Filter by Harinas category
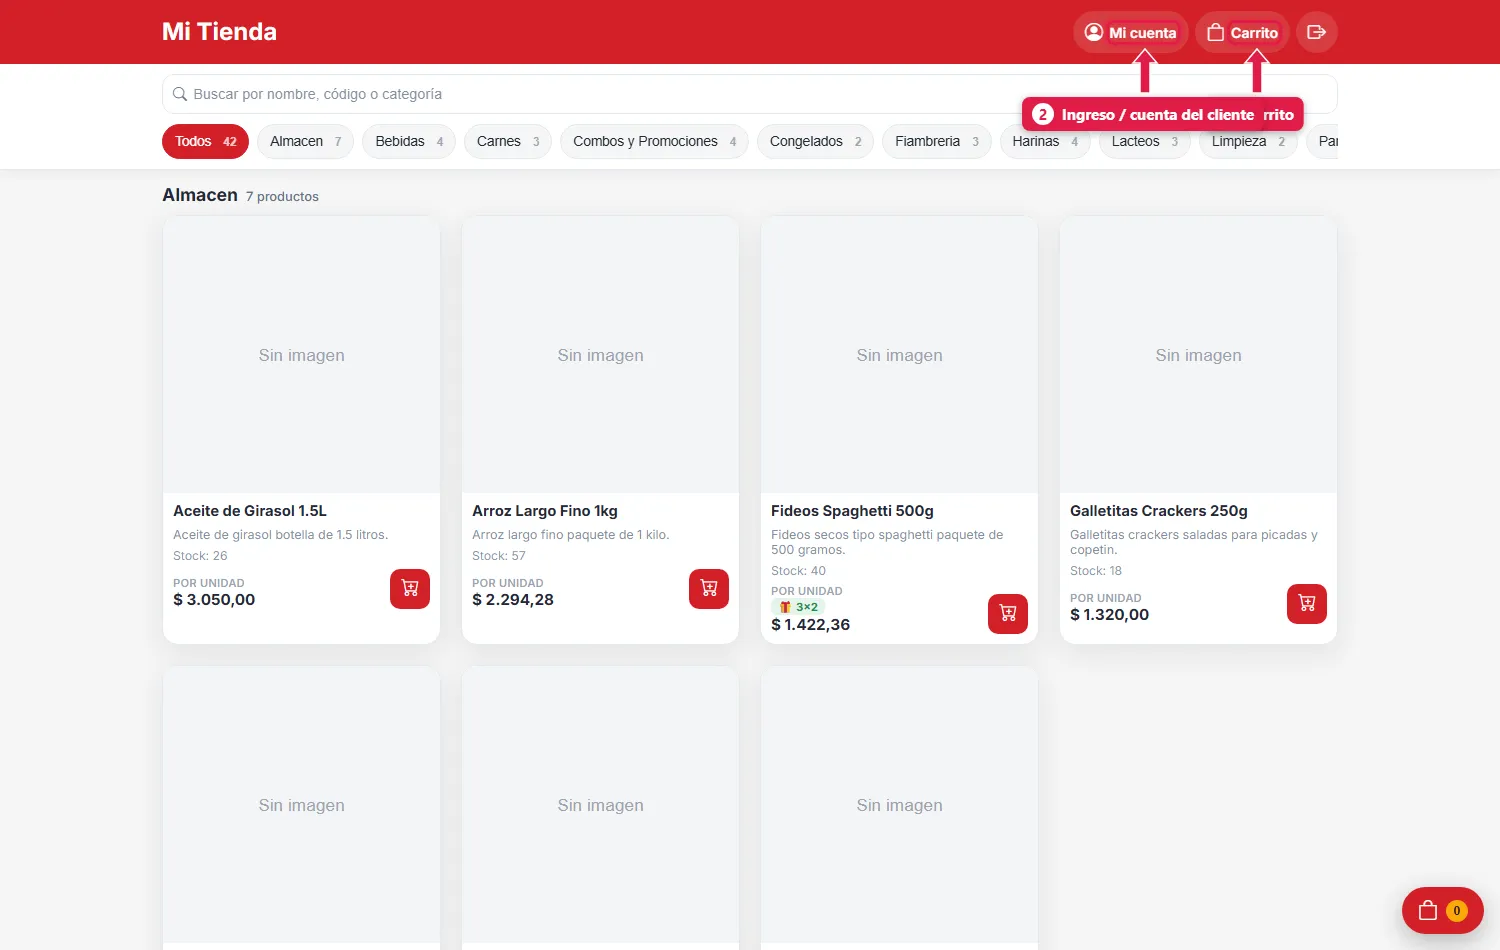Viewport: 1500px width, 950px height. (1045, 143)
